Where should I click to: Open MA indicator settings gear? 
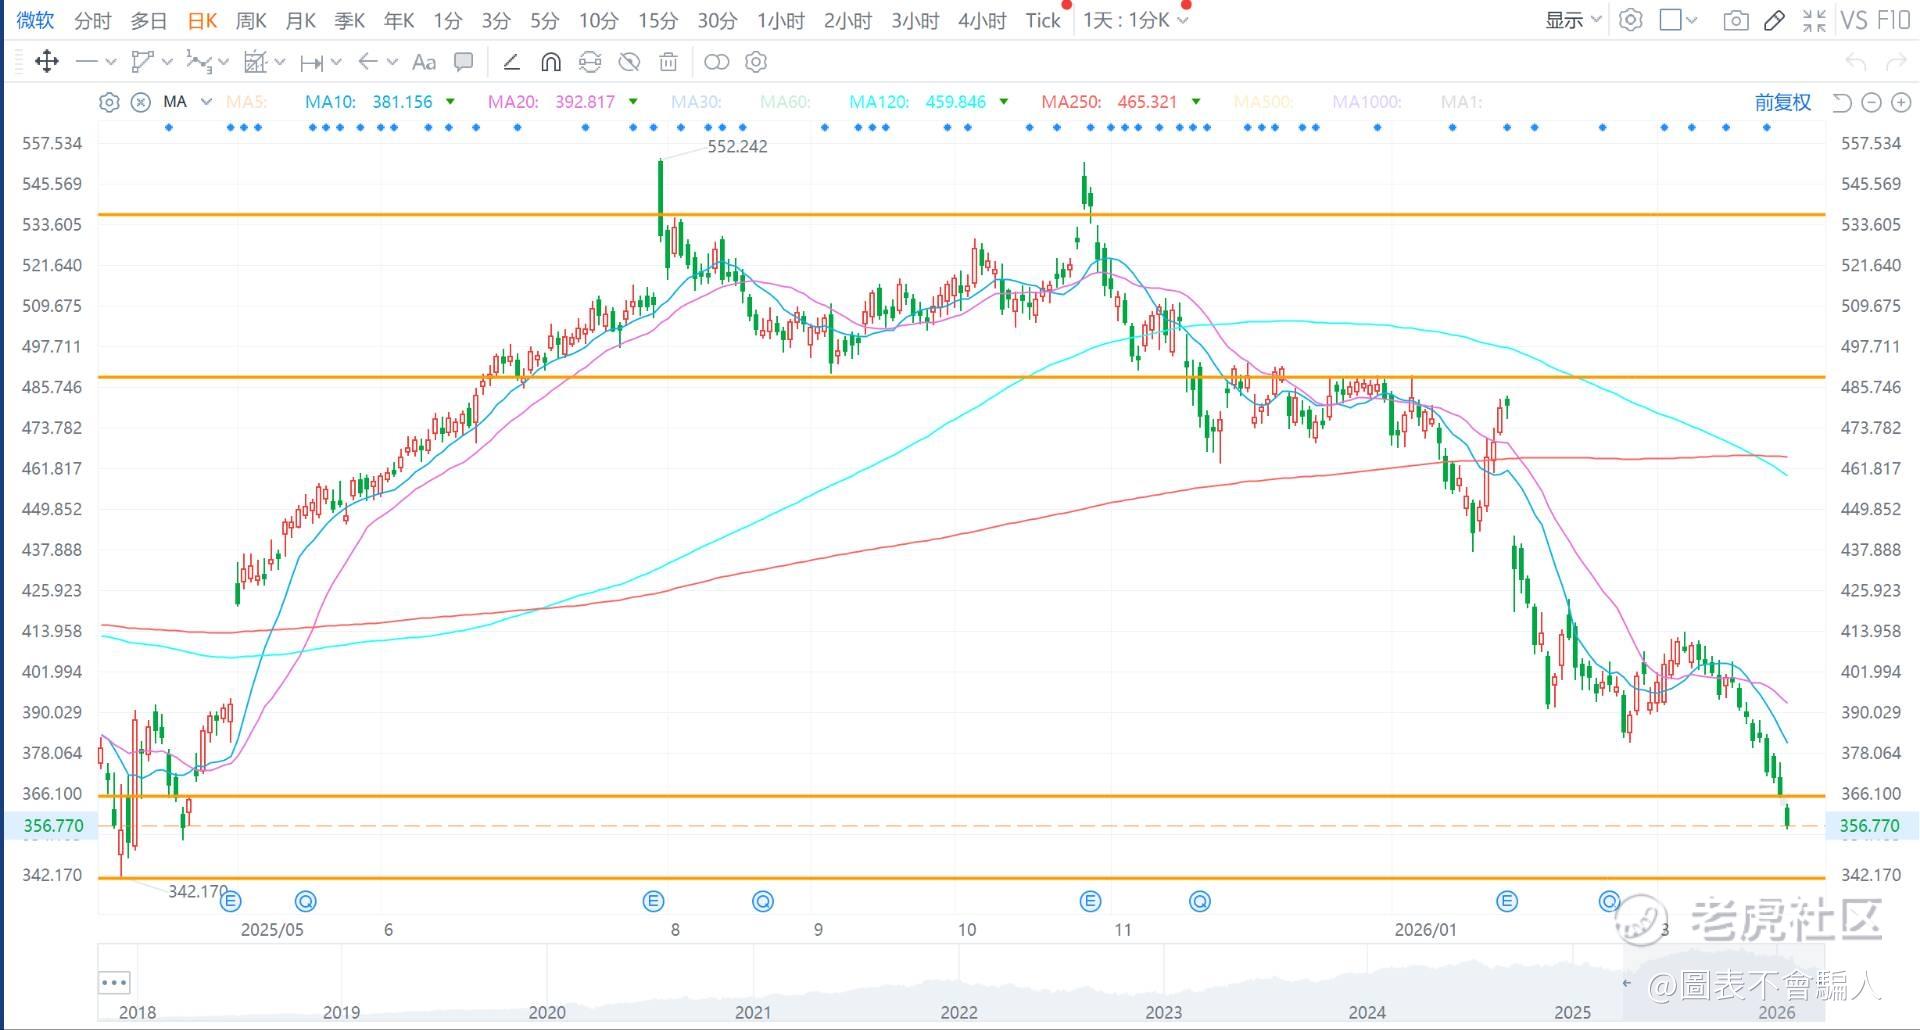tap(110, 102)
